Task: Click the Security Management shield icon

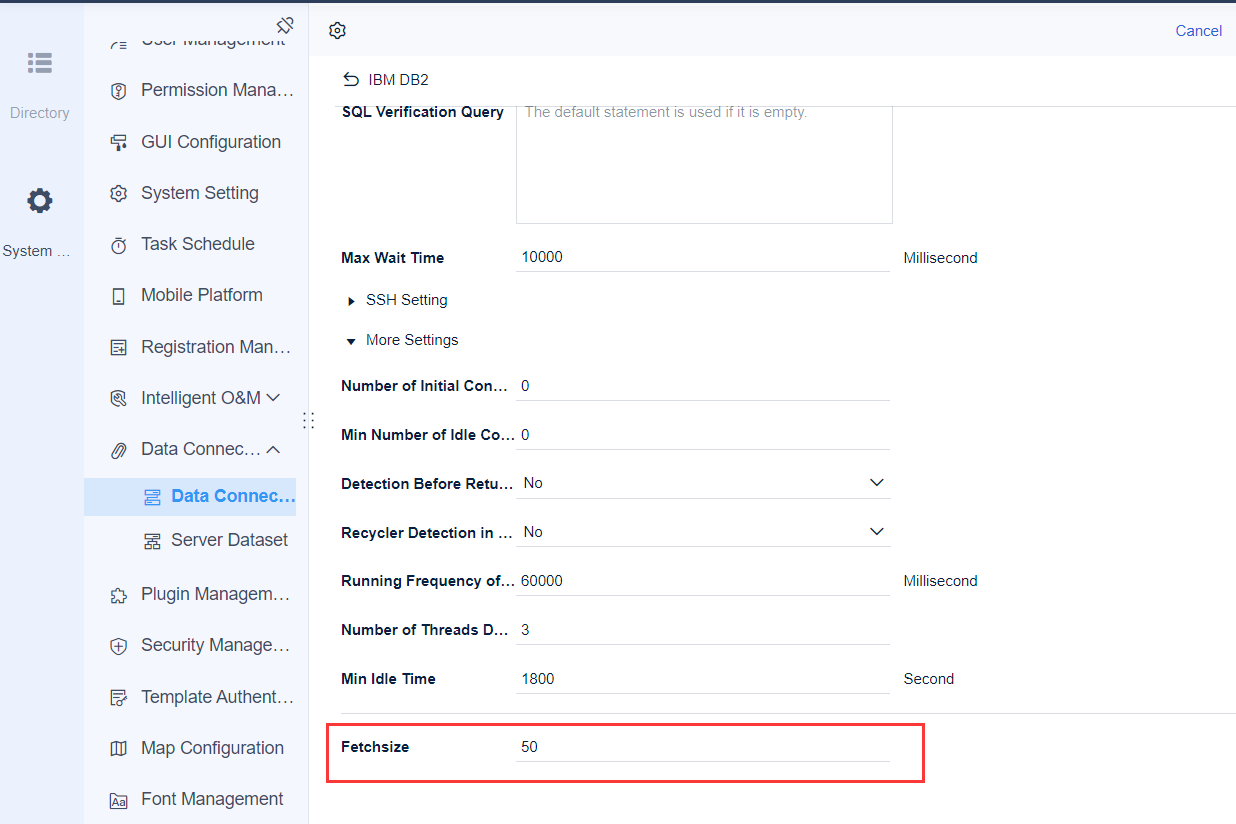Action: click(119, 646)
